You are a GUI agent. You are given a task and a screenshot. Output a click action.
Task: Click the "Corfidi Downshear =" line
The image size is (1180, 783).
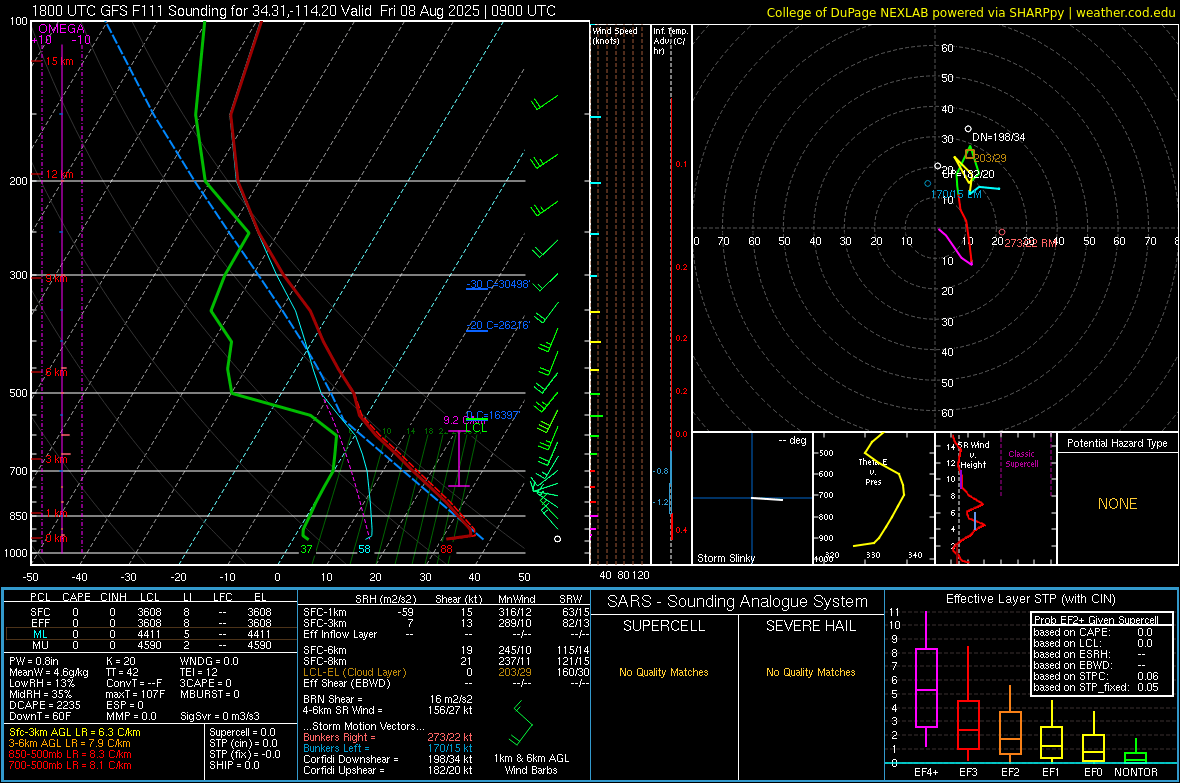point(388,759)
